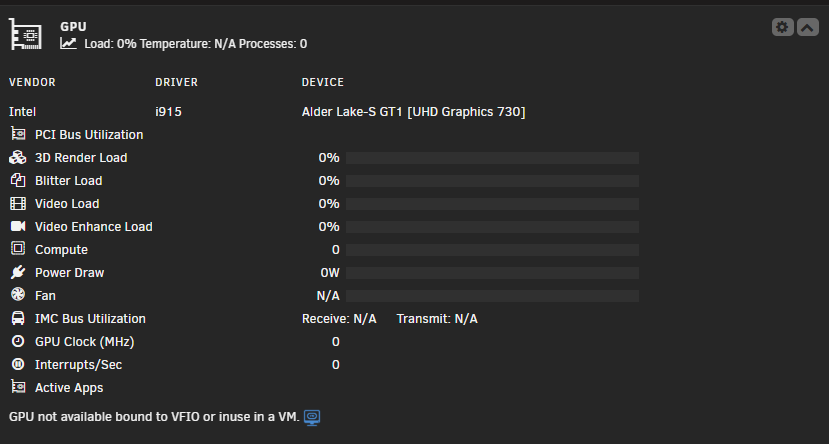Click the PCI Bus Utilization label
Viewport: 829px width, 444px height.
89,135
